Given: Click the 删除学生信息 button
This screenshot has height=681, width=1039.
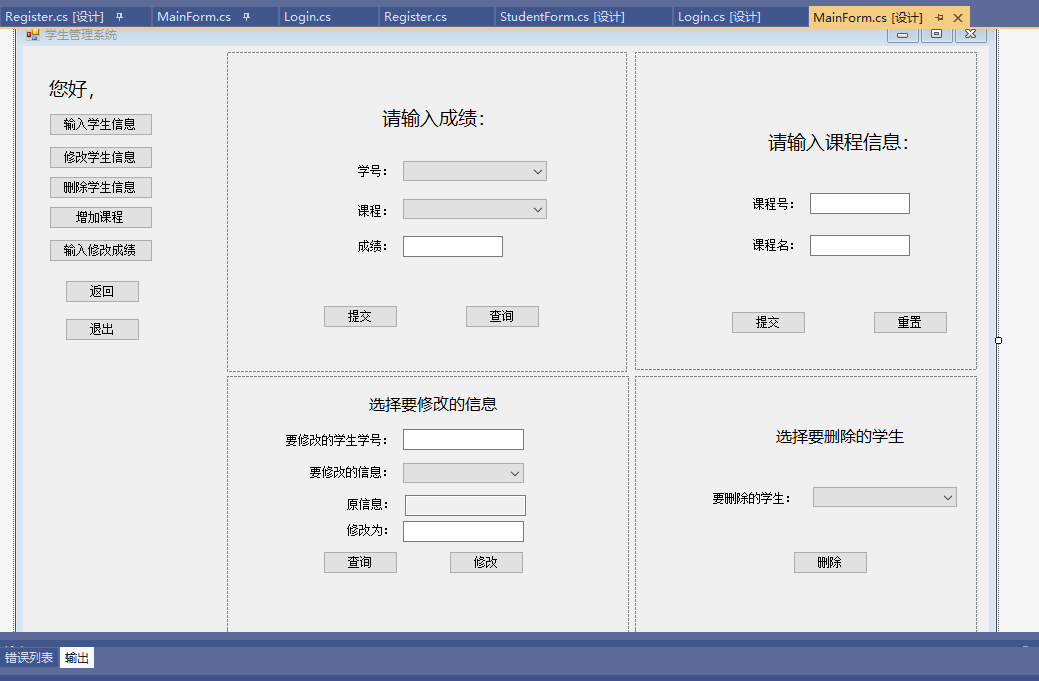Looking at the screenshot, I should [101, 187].
